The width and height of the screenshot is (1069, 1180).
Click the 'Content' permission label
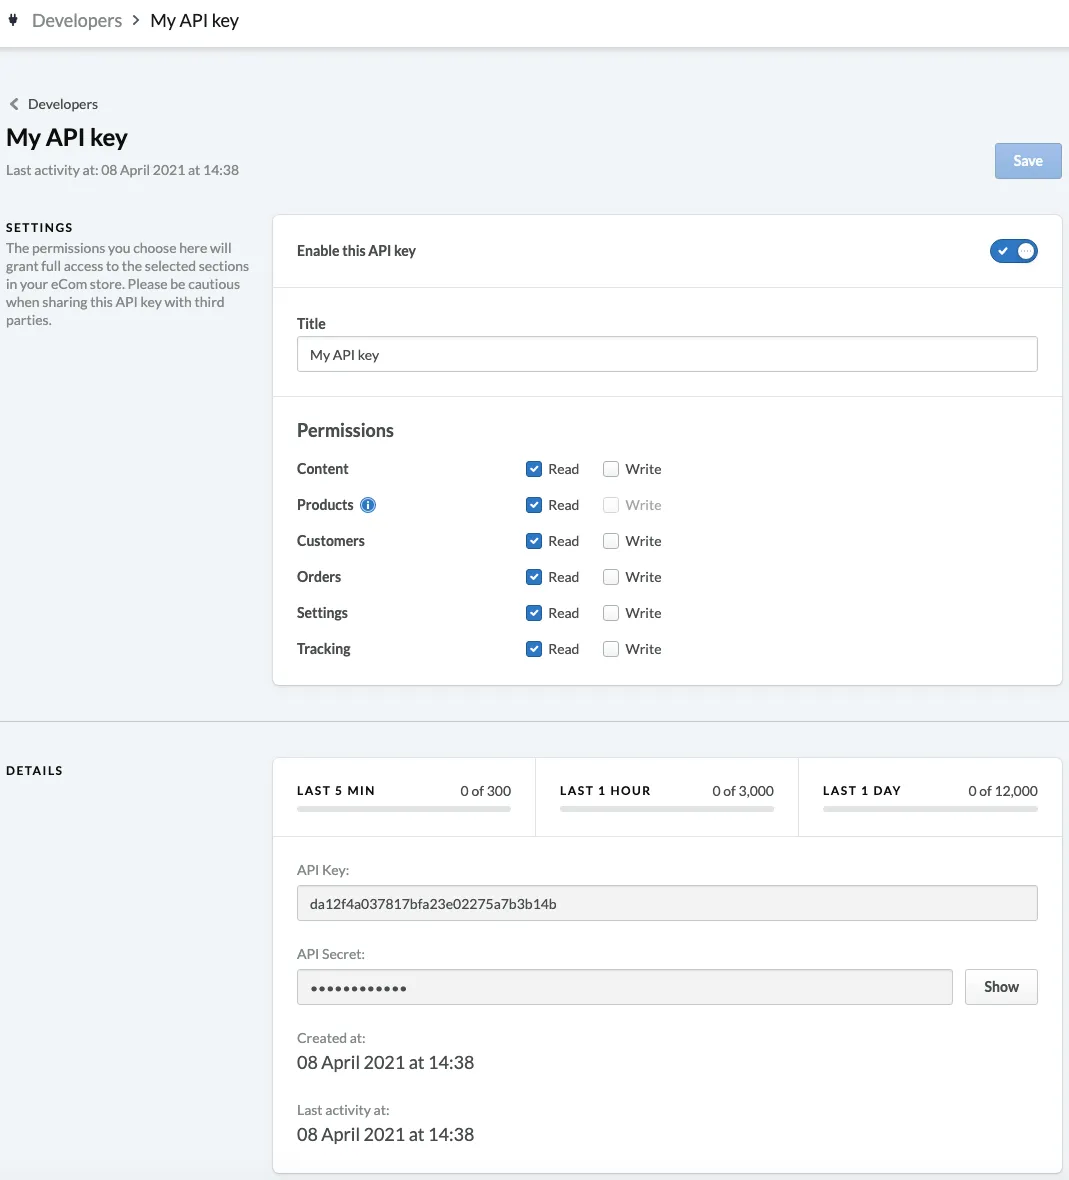(x=323, y=469)
